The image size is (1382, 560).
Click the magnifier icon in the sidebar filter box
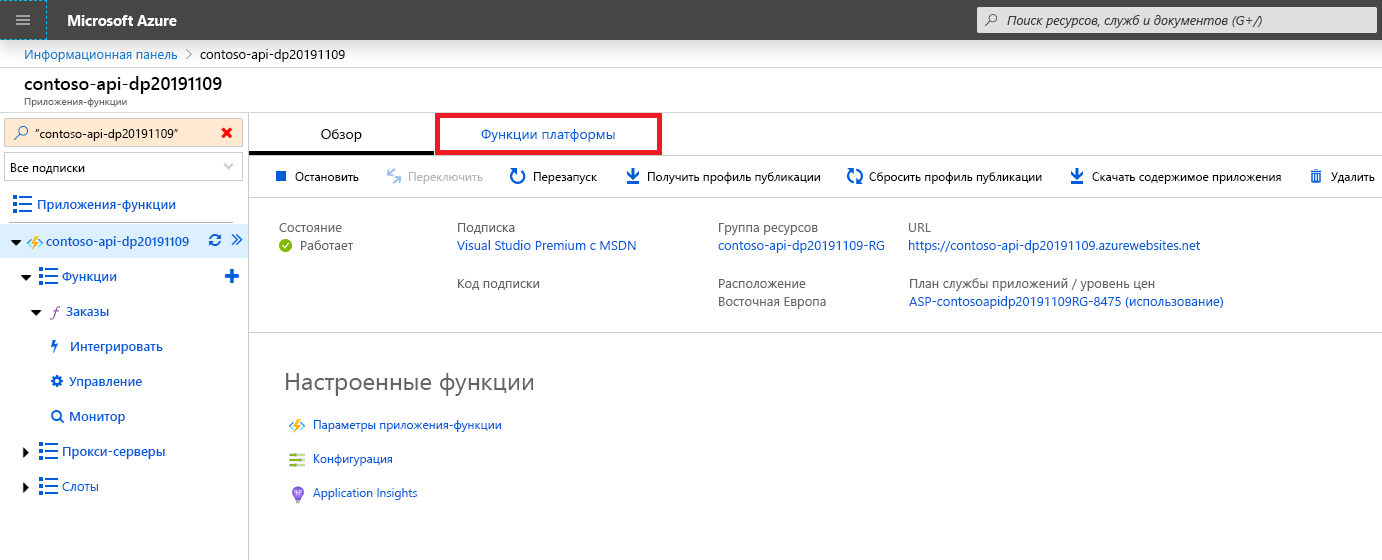coord(21,133)
